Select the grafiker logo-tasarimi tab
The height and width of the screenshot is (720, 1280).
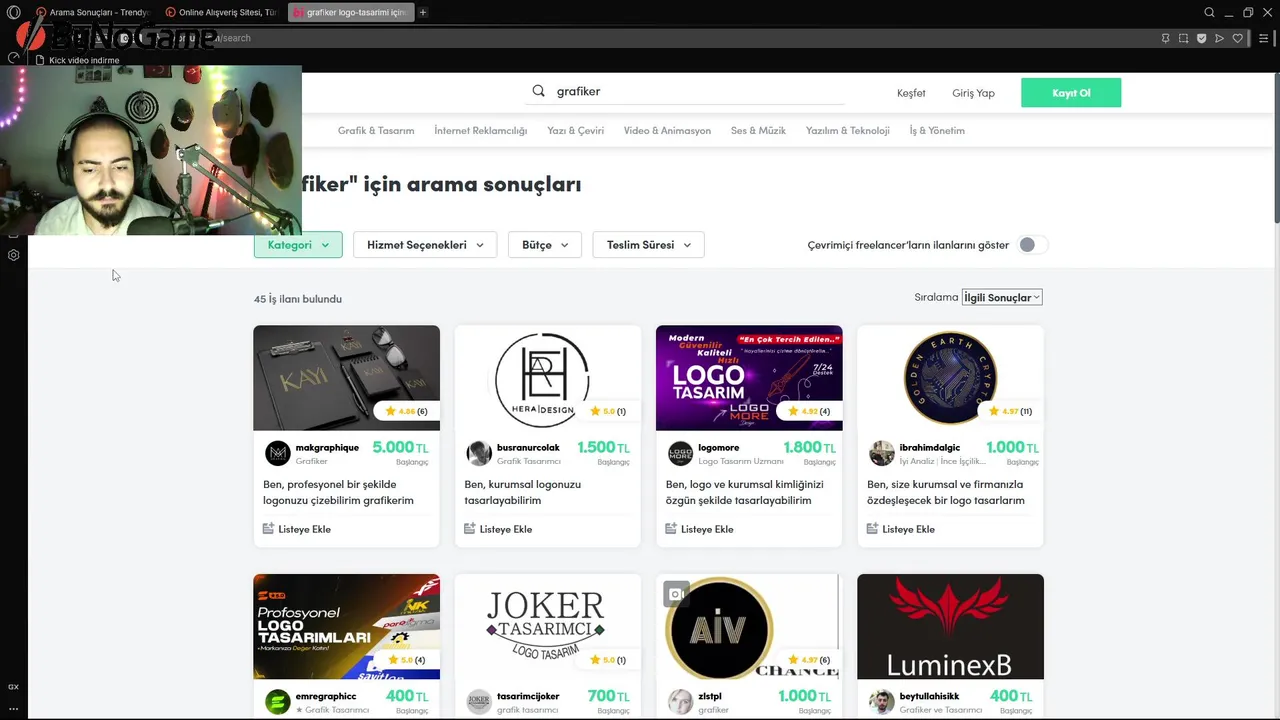pos(351,12)
